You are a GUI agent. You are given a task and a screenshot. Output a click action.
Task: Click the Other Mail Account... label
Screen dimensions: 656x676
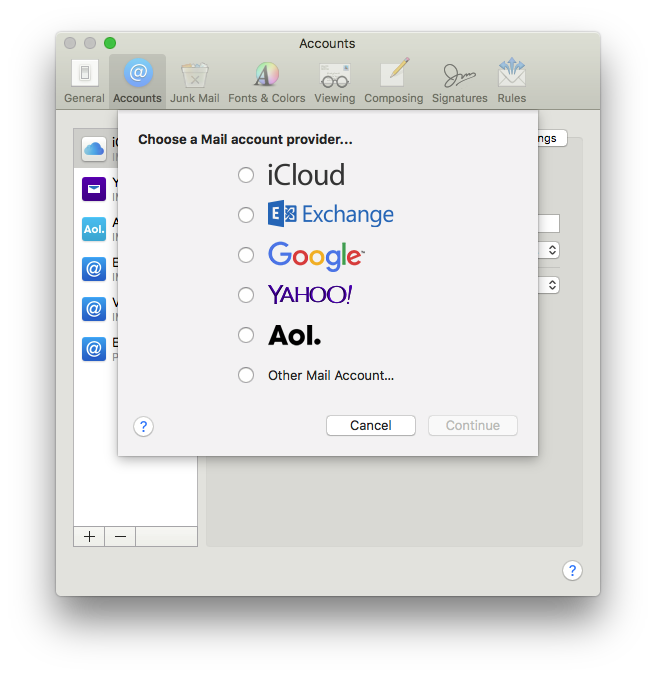(331, 376)
